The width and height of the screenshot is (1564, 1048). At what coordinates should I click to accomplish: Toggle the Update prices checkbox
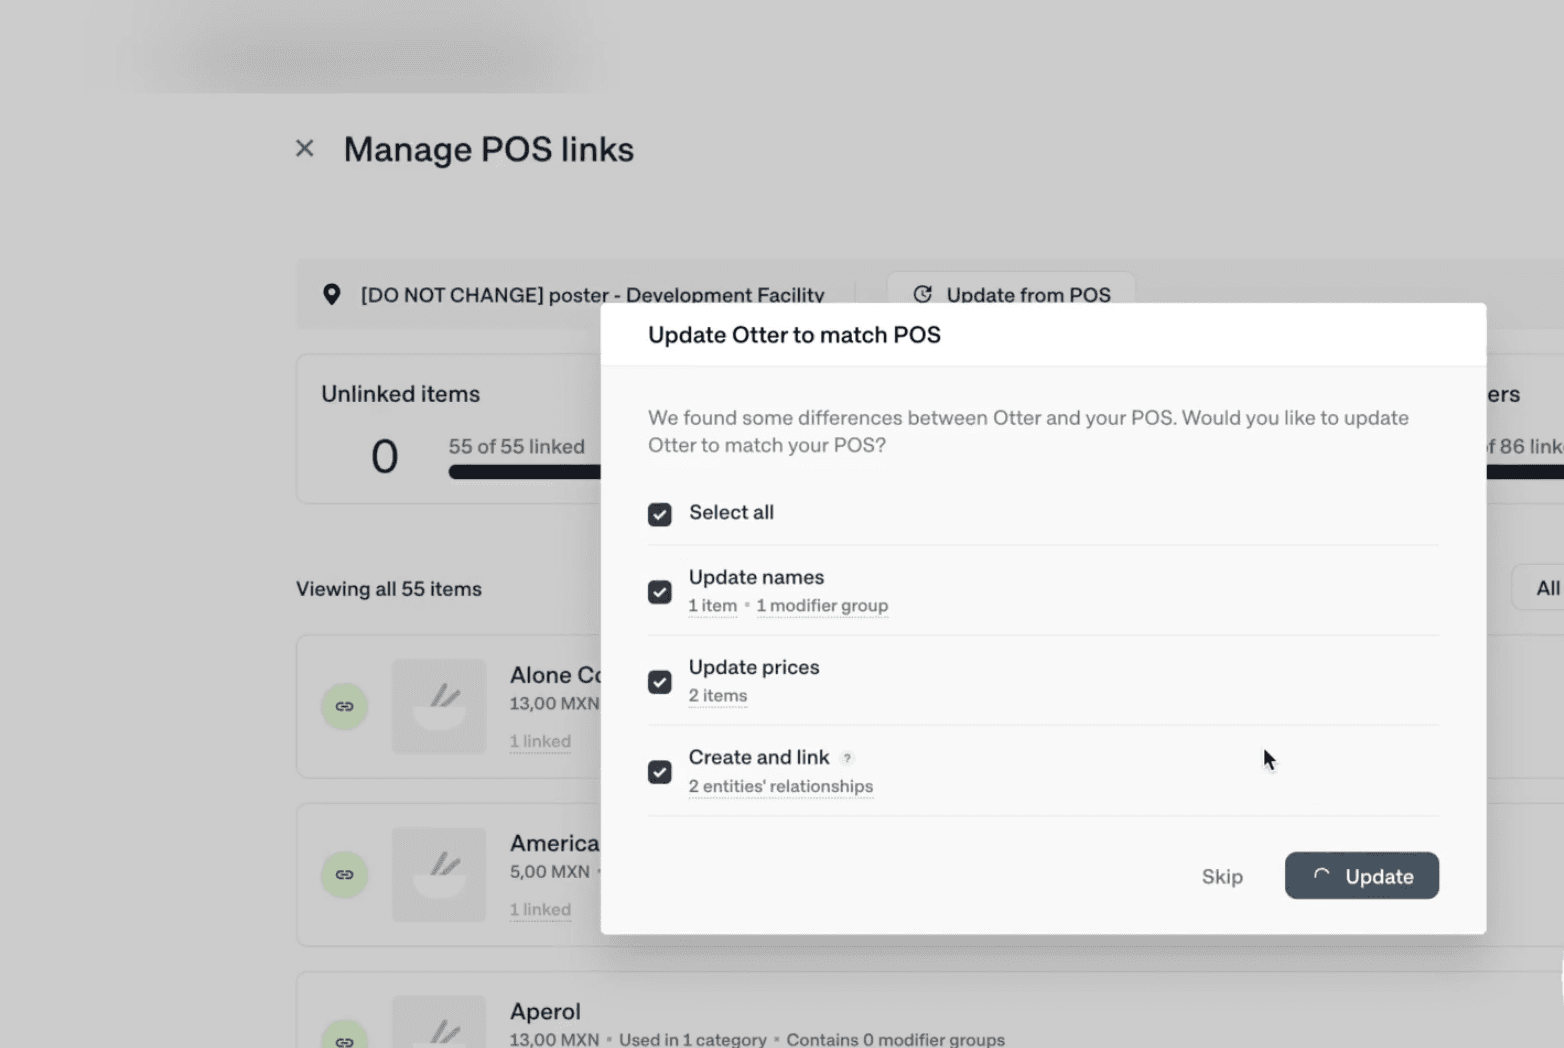pos(660,682)
